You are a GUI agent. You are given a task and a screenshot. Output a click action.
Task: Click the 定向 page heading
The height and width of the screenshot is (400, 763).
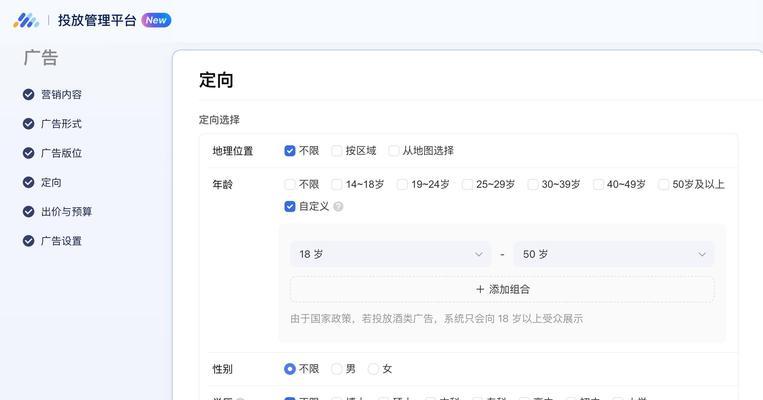click(x=216, y=80)
